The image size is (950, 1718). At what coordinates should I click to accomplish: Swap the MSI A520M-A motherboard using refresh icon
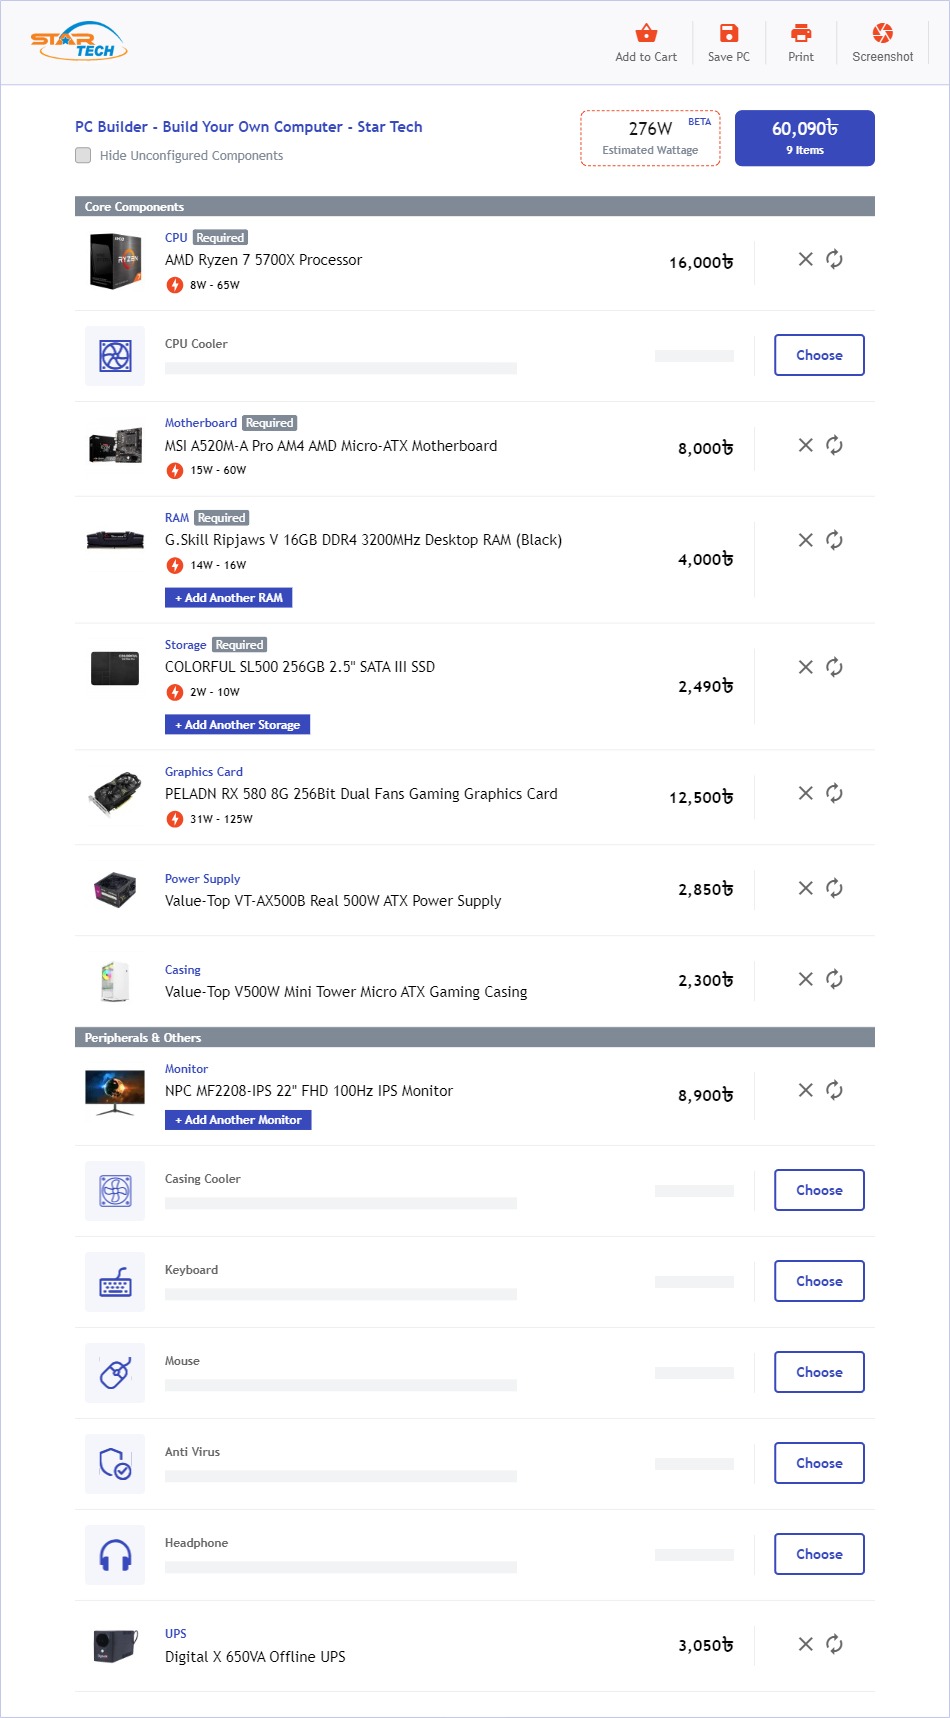(x=834, y=446)
